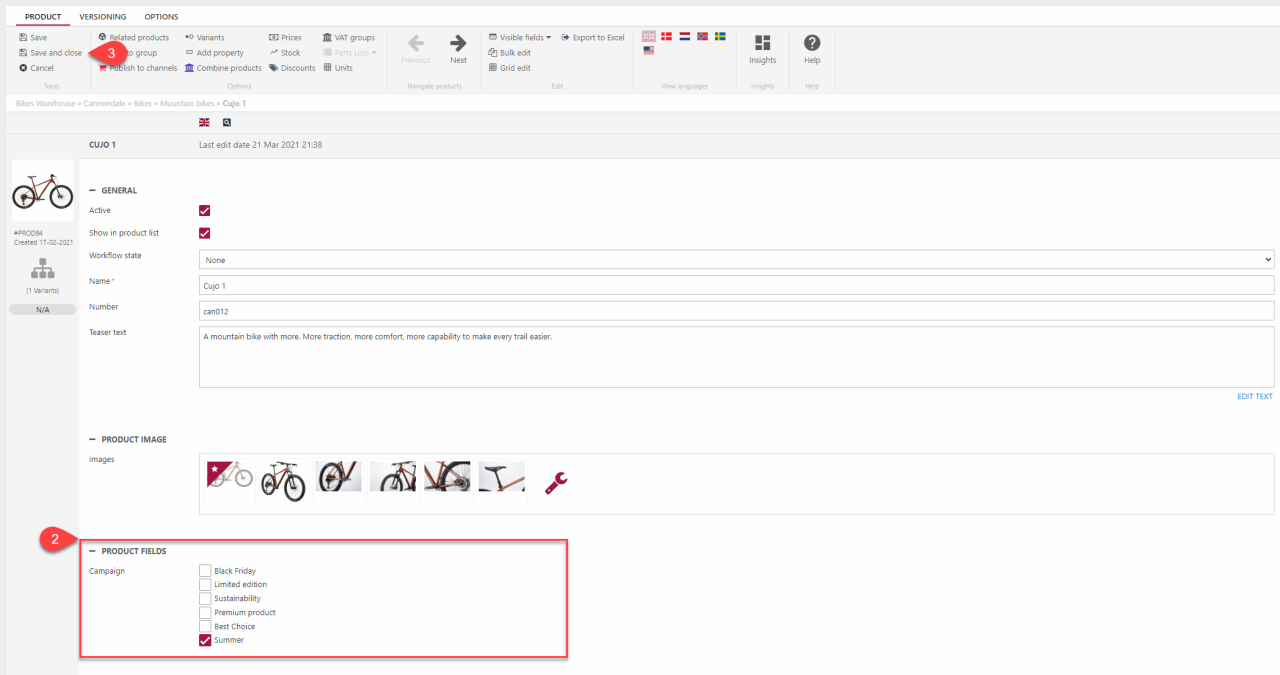
Task: Click the Edit Text link
Action: 1254,396
